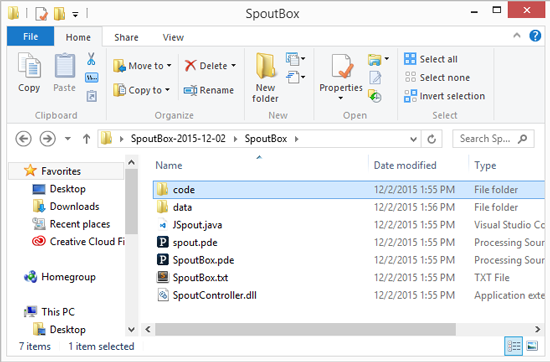Viewport: 550px width, 362px height.
Task: Click the Edit icon in Open group
Action: (375, 78)
